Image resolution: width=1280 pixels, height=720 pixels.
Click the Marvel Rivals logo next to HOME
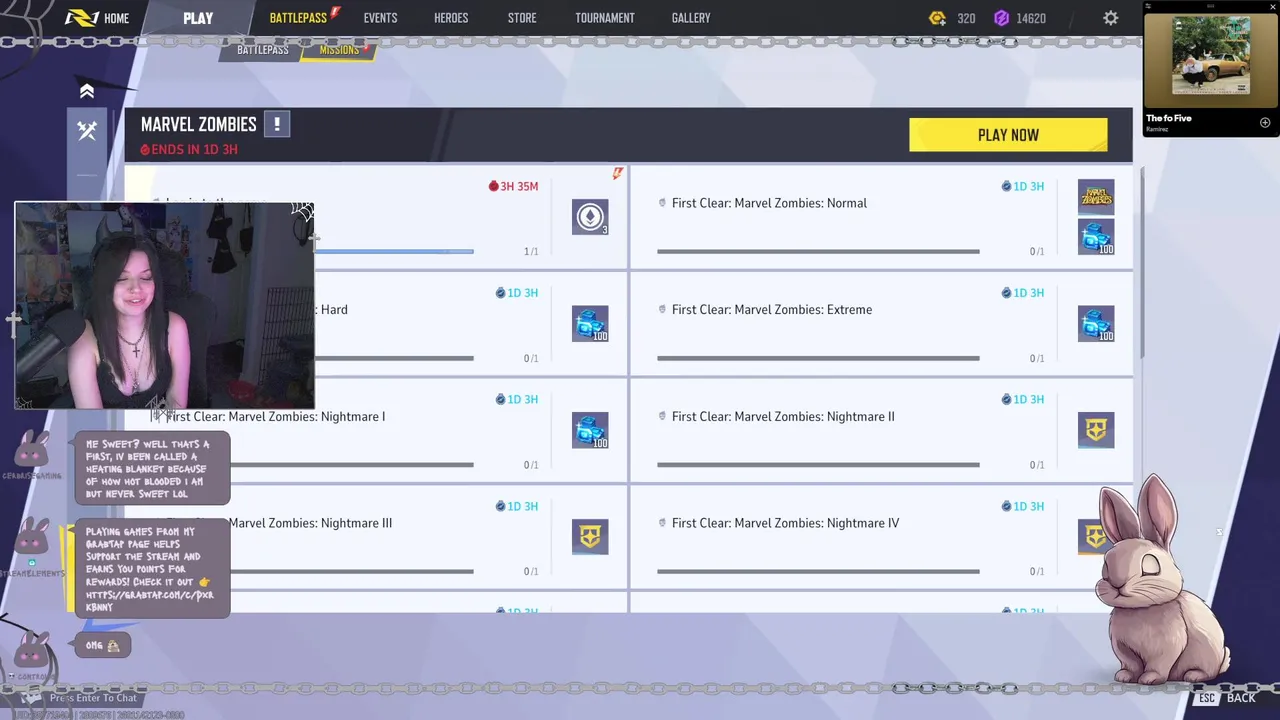point(81,18)
